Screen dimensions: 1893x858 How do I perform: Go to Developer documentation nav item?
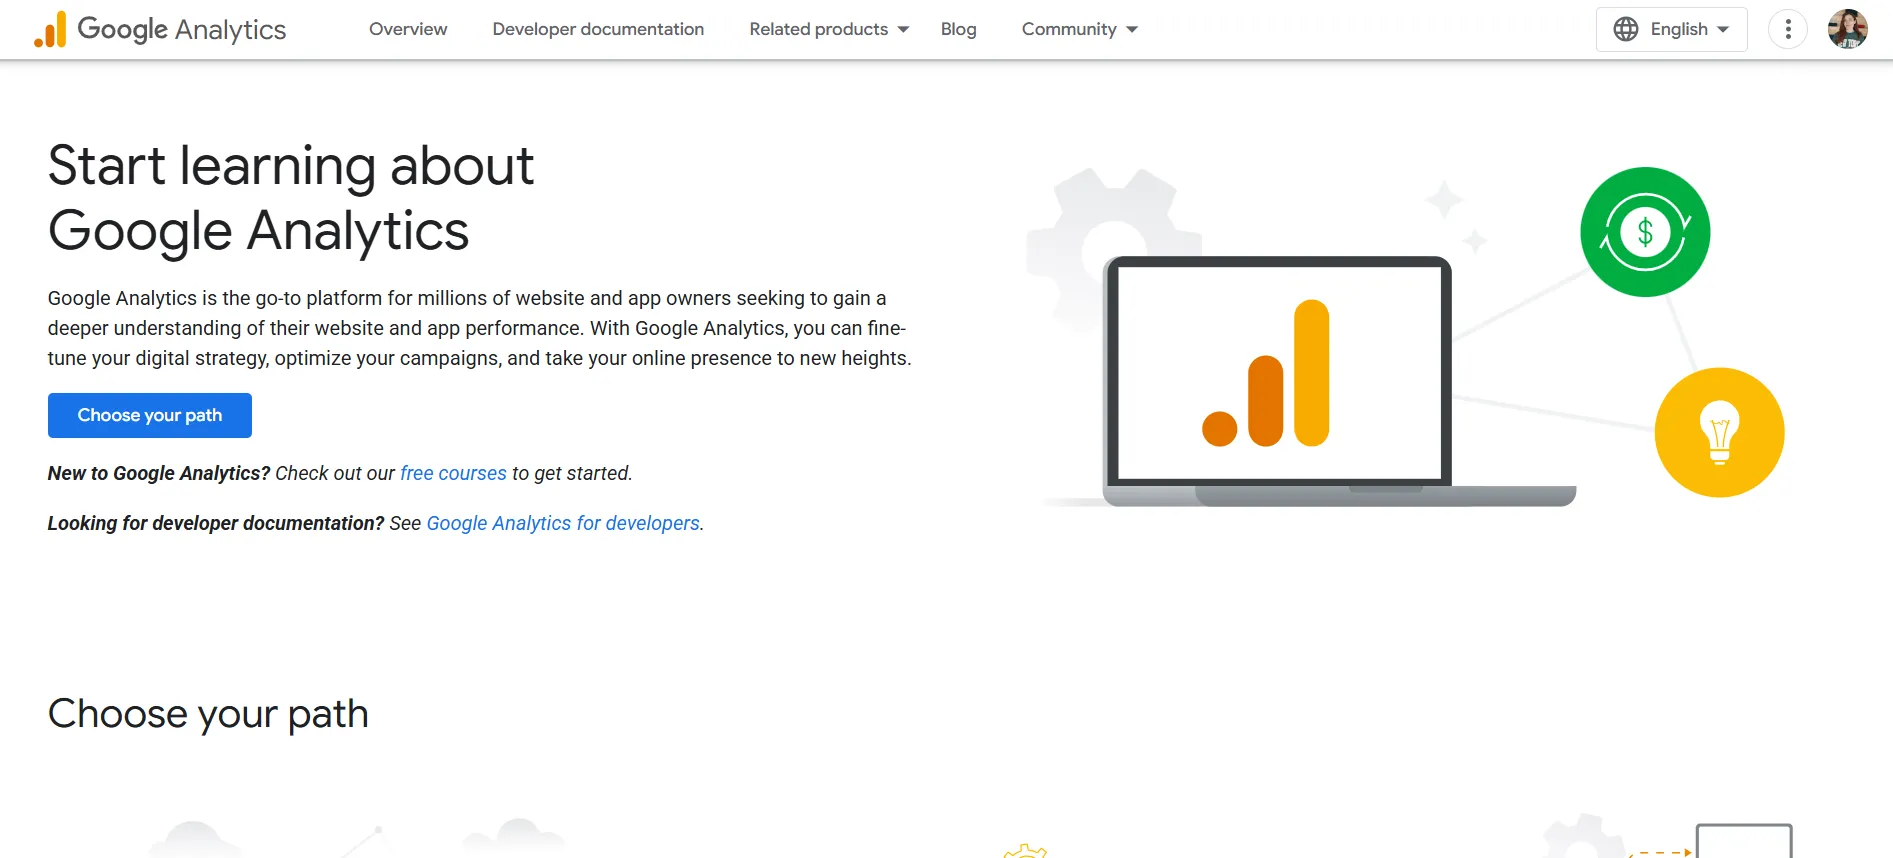[598, 29]
